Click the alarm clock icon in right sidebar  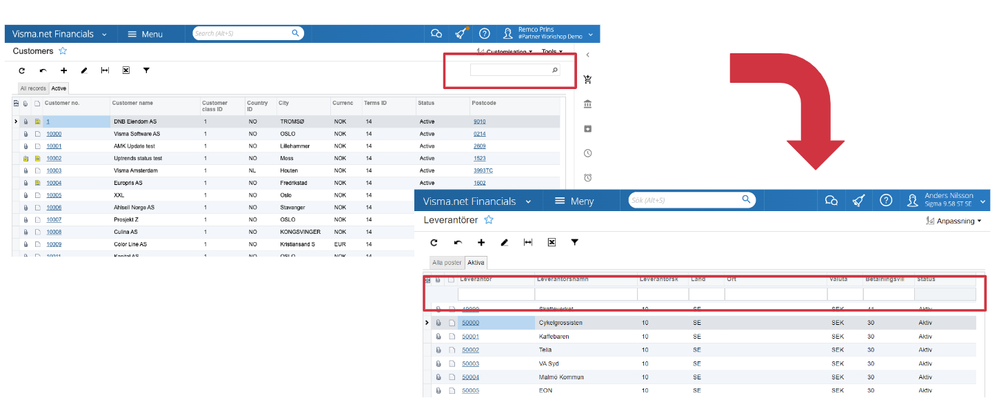click(x=587, y=177)
